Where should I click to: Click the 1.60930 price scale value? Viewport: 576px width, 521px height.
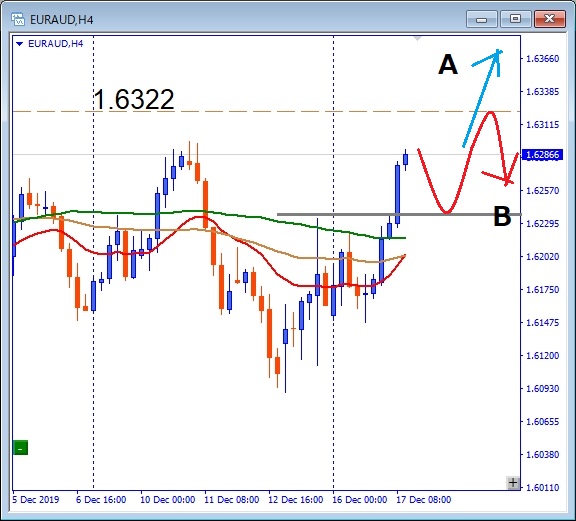tap(543, 389)
